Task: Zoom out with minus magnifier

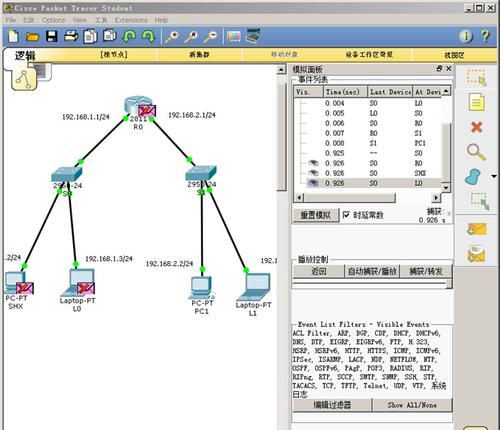Action: (x=211, y=36)
